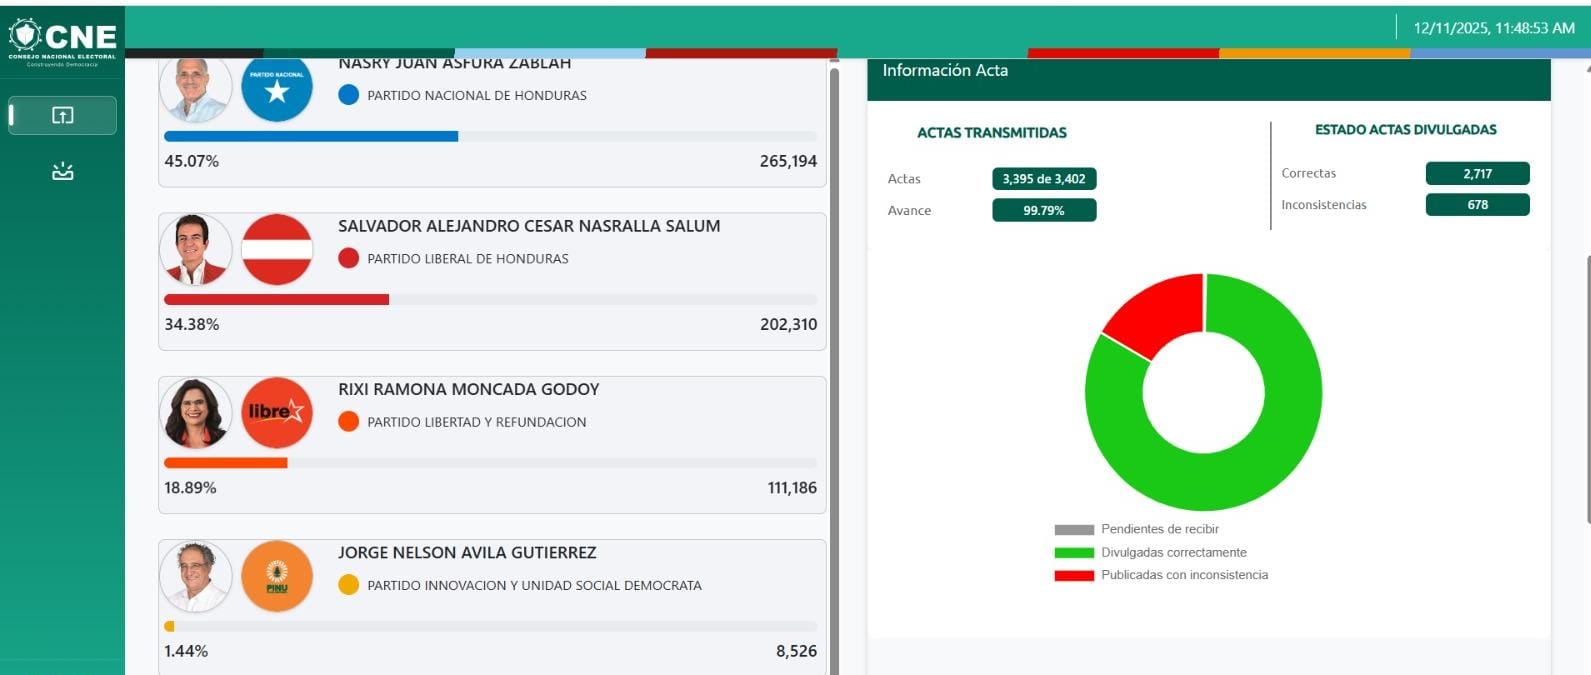The width and height of the screenshot is (1591, 675).
Task: Click Rixi Moncada's candidate photo
Action: [196, 412]
